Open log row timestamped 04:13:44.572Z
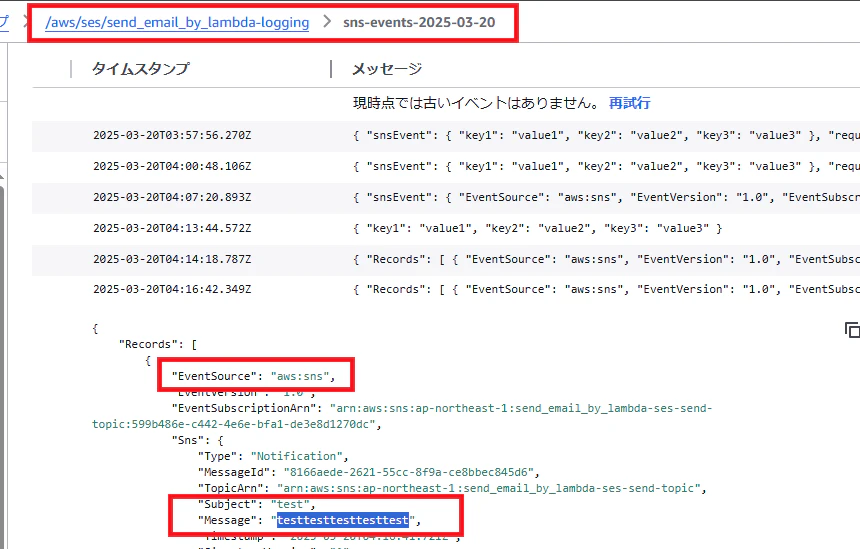Viewport: 860px width, 549px height. [x=446, y=228]
